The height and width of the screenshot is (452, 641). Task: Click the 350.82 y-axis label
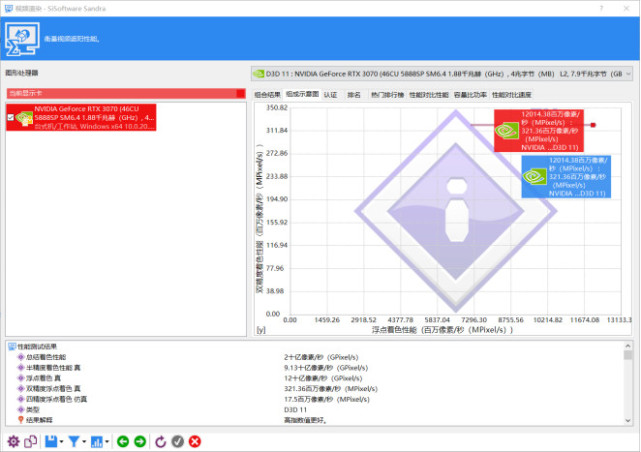277,107
